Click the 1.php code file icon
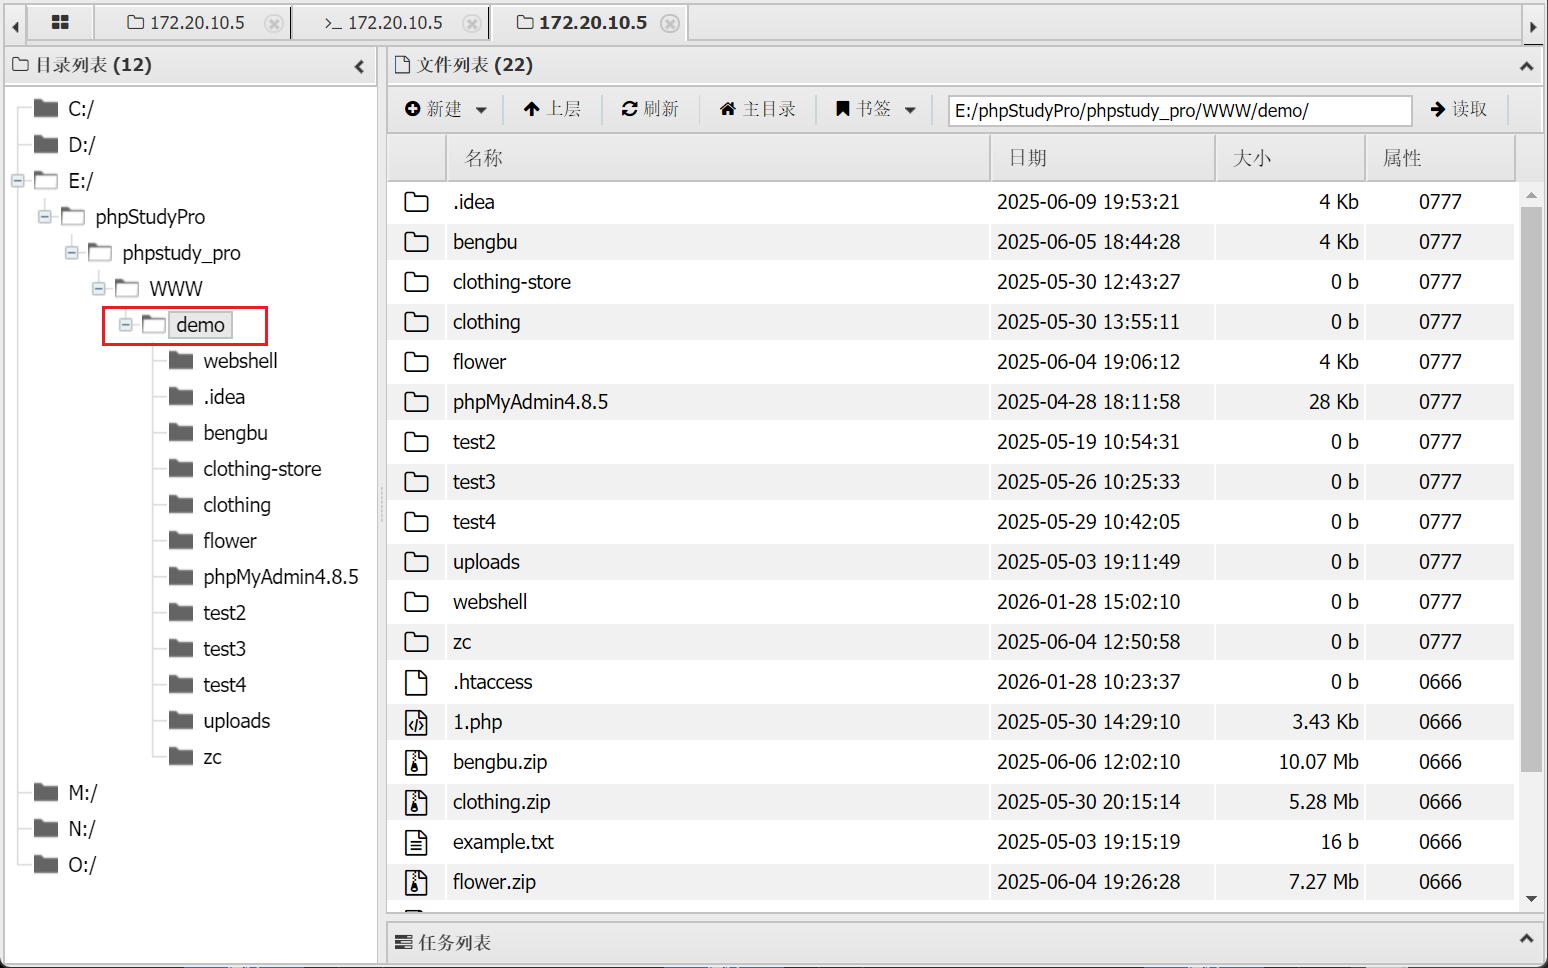 tap(416, 722)
